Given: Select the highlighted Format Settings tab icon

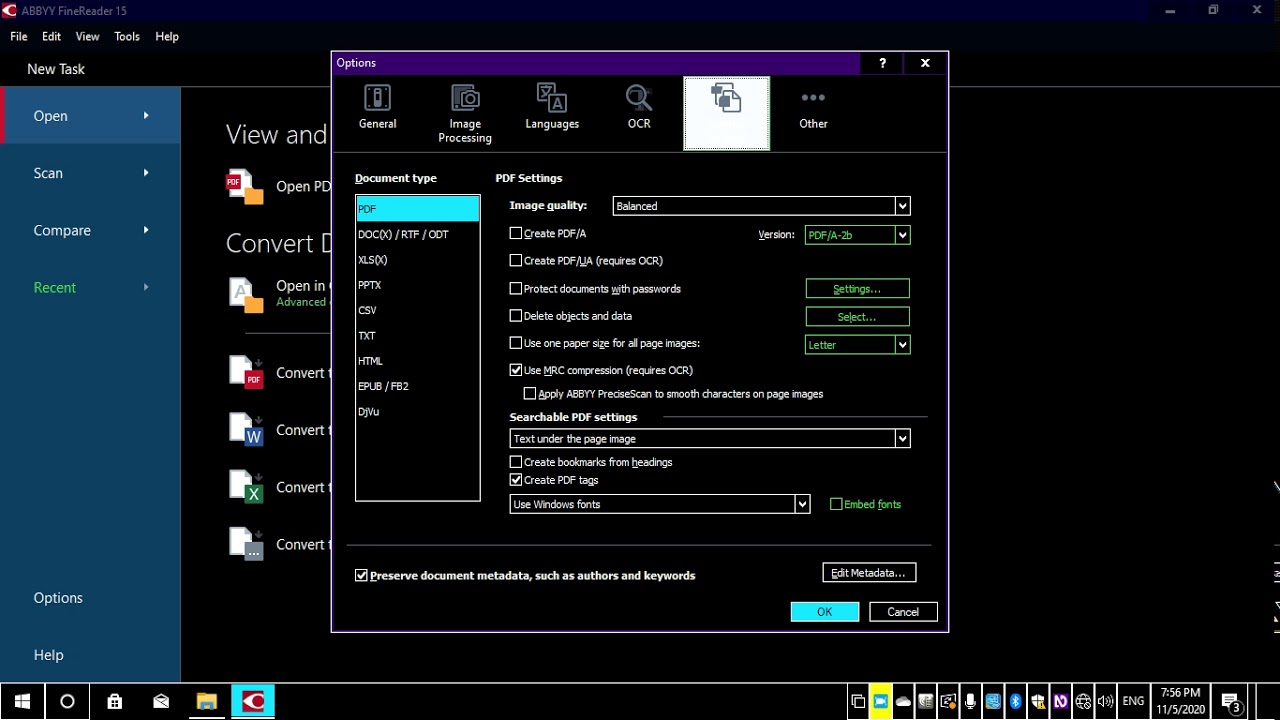Looking at the screenshot, I should coord(726,113).
